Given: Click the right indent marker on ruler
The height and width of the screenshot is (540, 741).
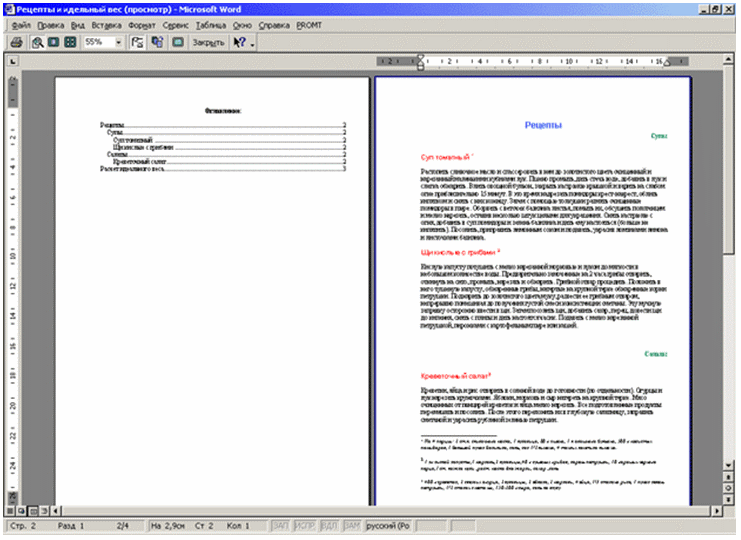Looking at the screenshot, I should [667, 63].
